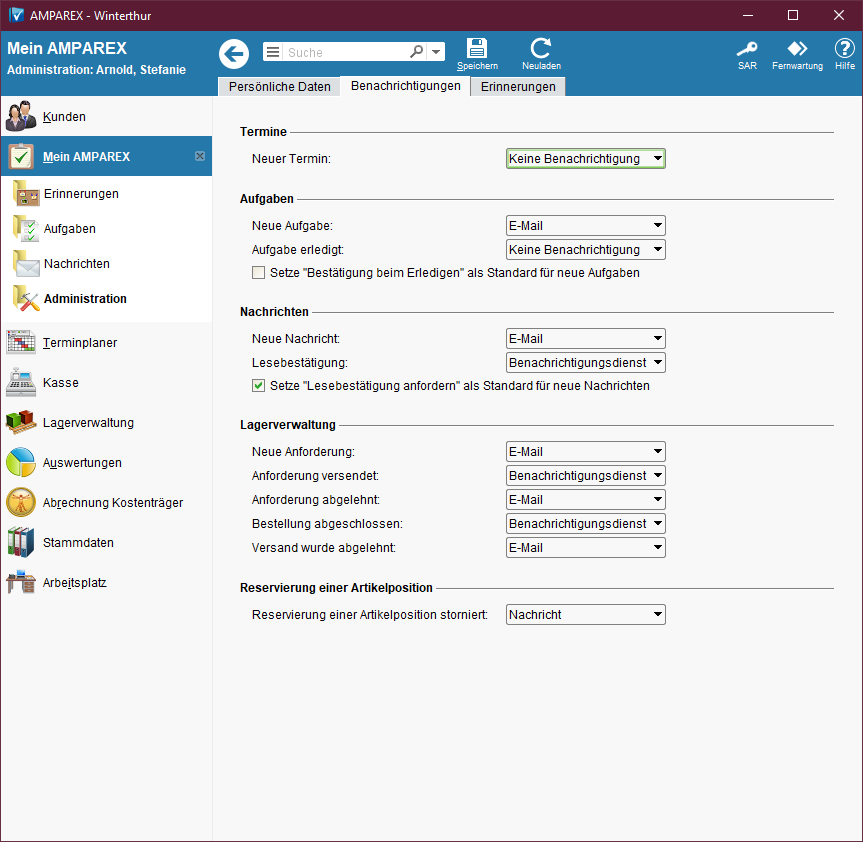Enable "Bestätigung beim Erledigen" checkbox
The width and height of the screenshot is (863, 842).
[x=258, y=273]
